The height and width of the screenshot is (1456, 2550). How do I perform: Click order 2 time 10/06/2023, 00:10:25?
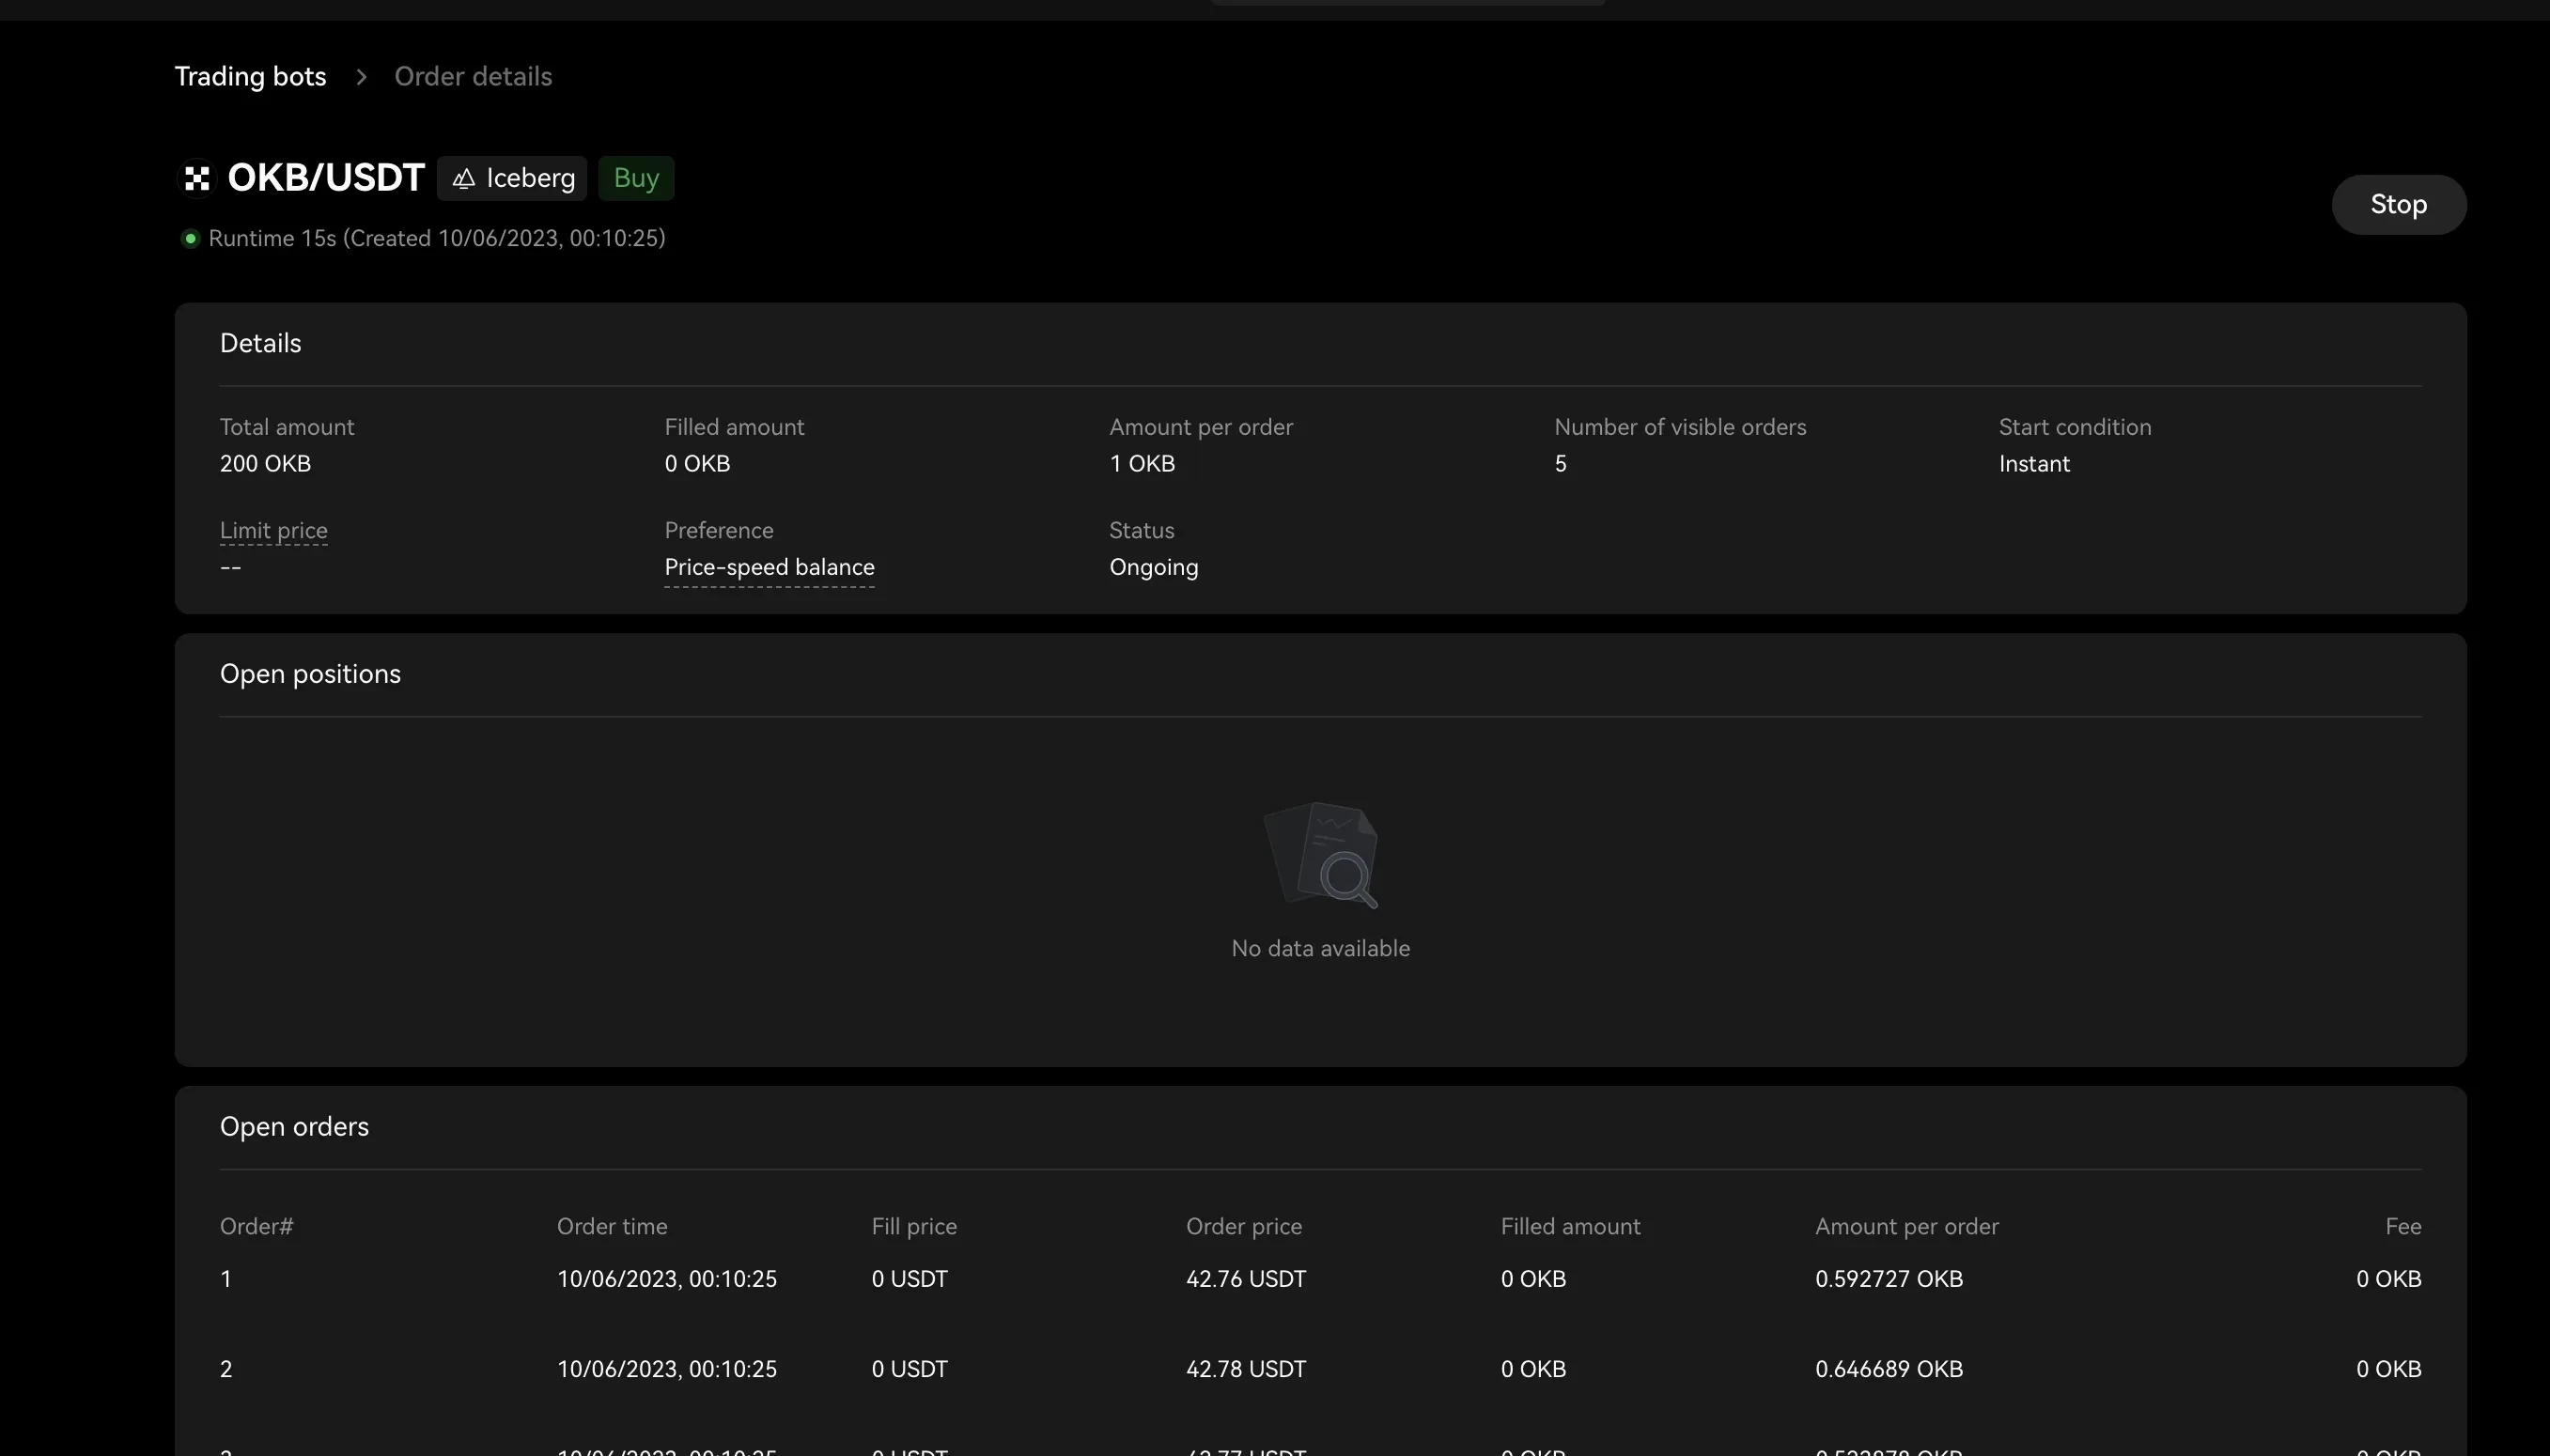pos(667,1369)
